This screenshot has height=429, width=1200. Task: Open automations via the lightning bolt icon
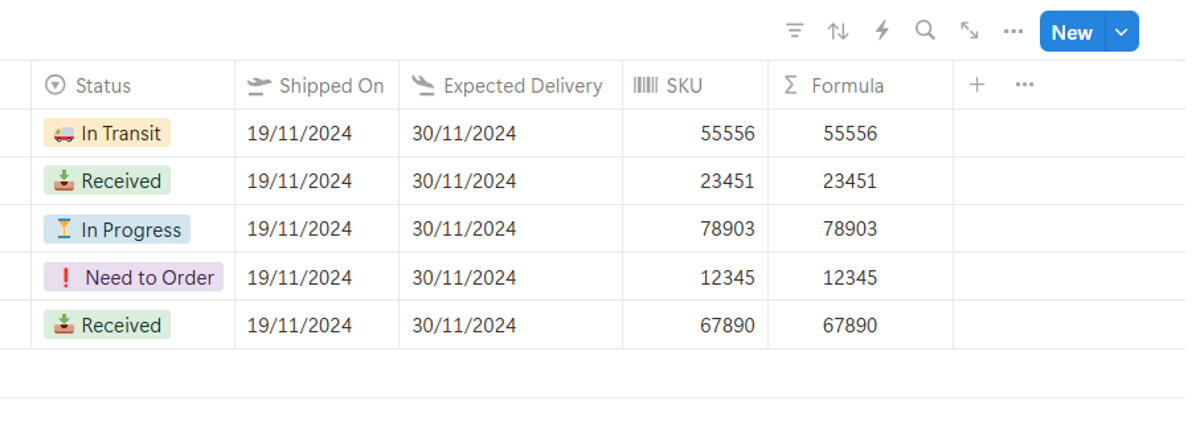click(882, 31)
